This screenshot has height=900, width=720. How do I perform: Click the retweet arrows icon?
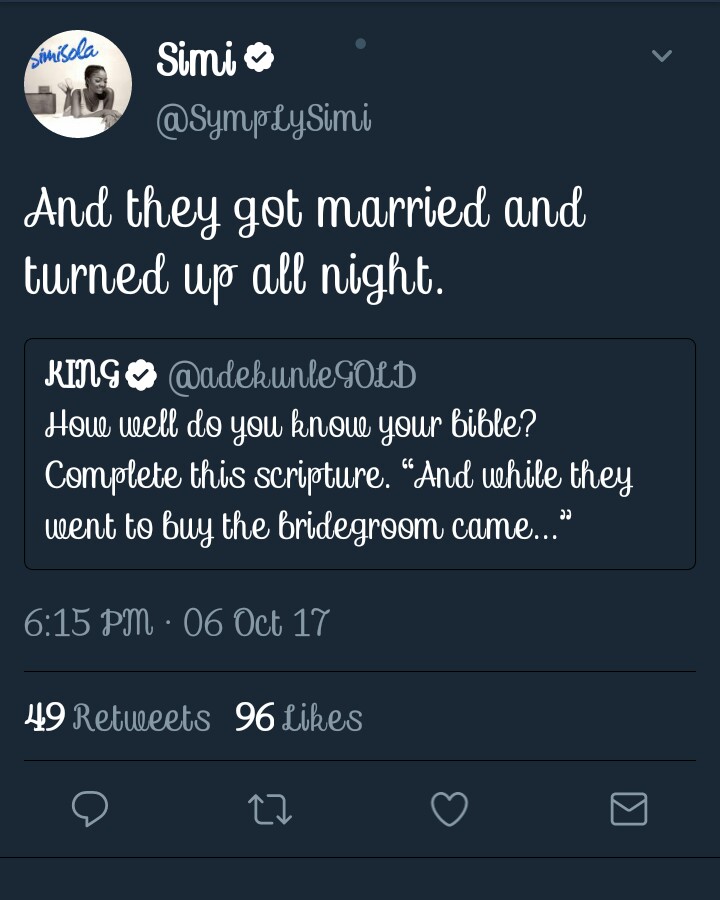tap(270, 808)
